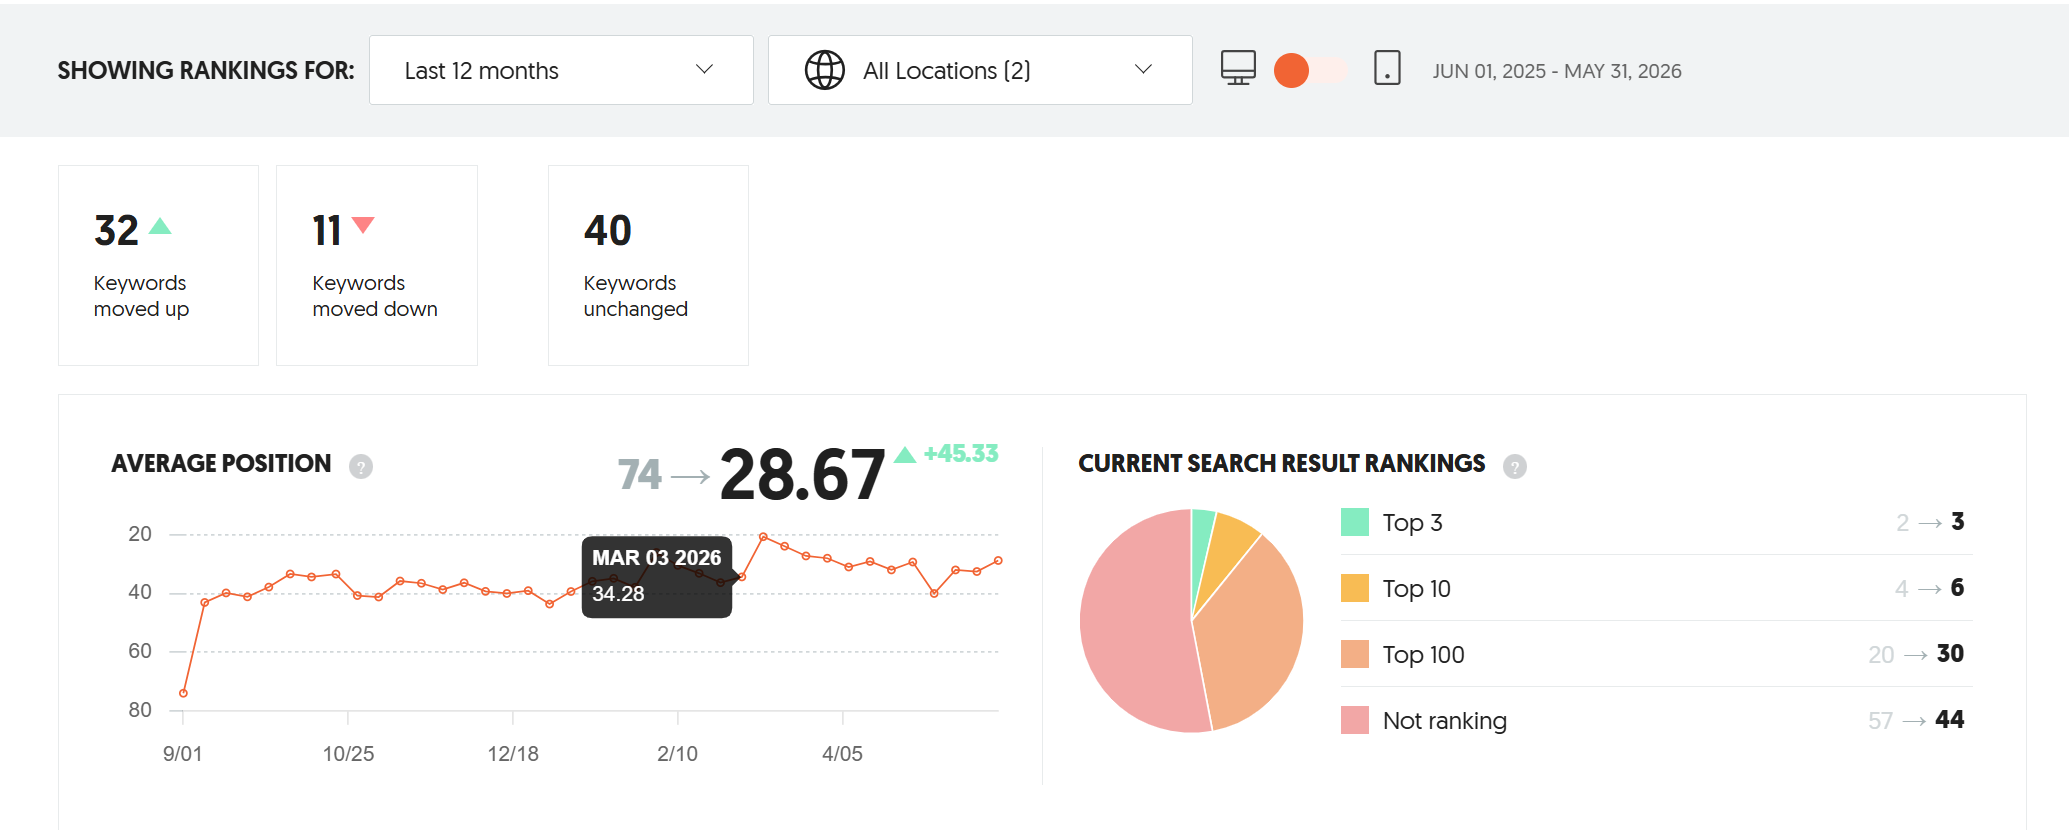Viewport: 2069px width, 830px height.
Task: Click the SHOWING RANKINGS FOR label
Action: click(206, 71)
